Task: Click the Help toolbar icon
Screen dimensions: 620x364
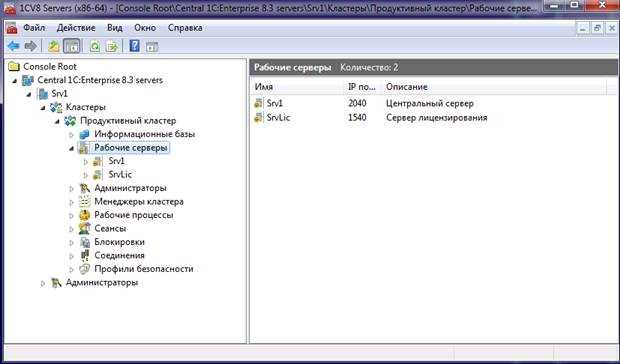Action: coord(134,46)
